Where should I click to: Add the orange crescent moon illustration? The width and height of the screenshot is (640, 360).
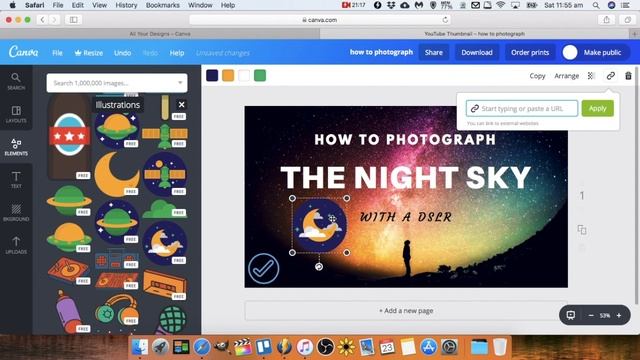[x=117, y=174]
